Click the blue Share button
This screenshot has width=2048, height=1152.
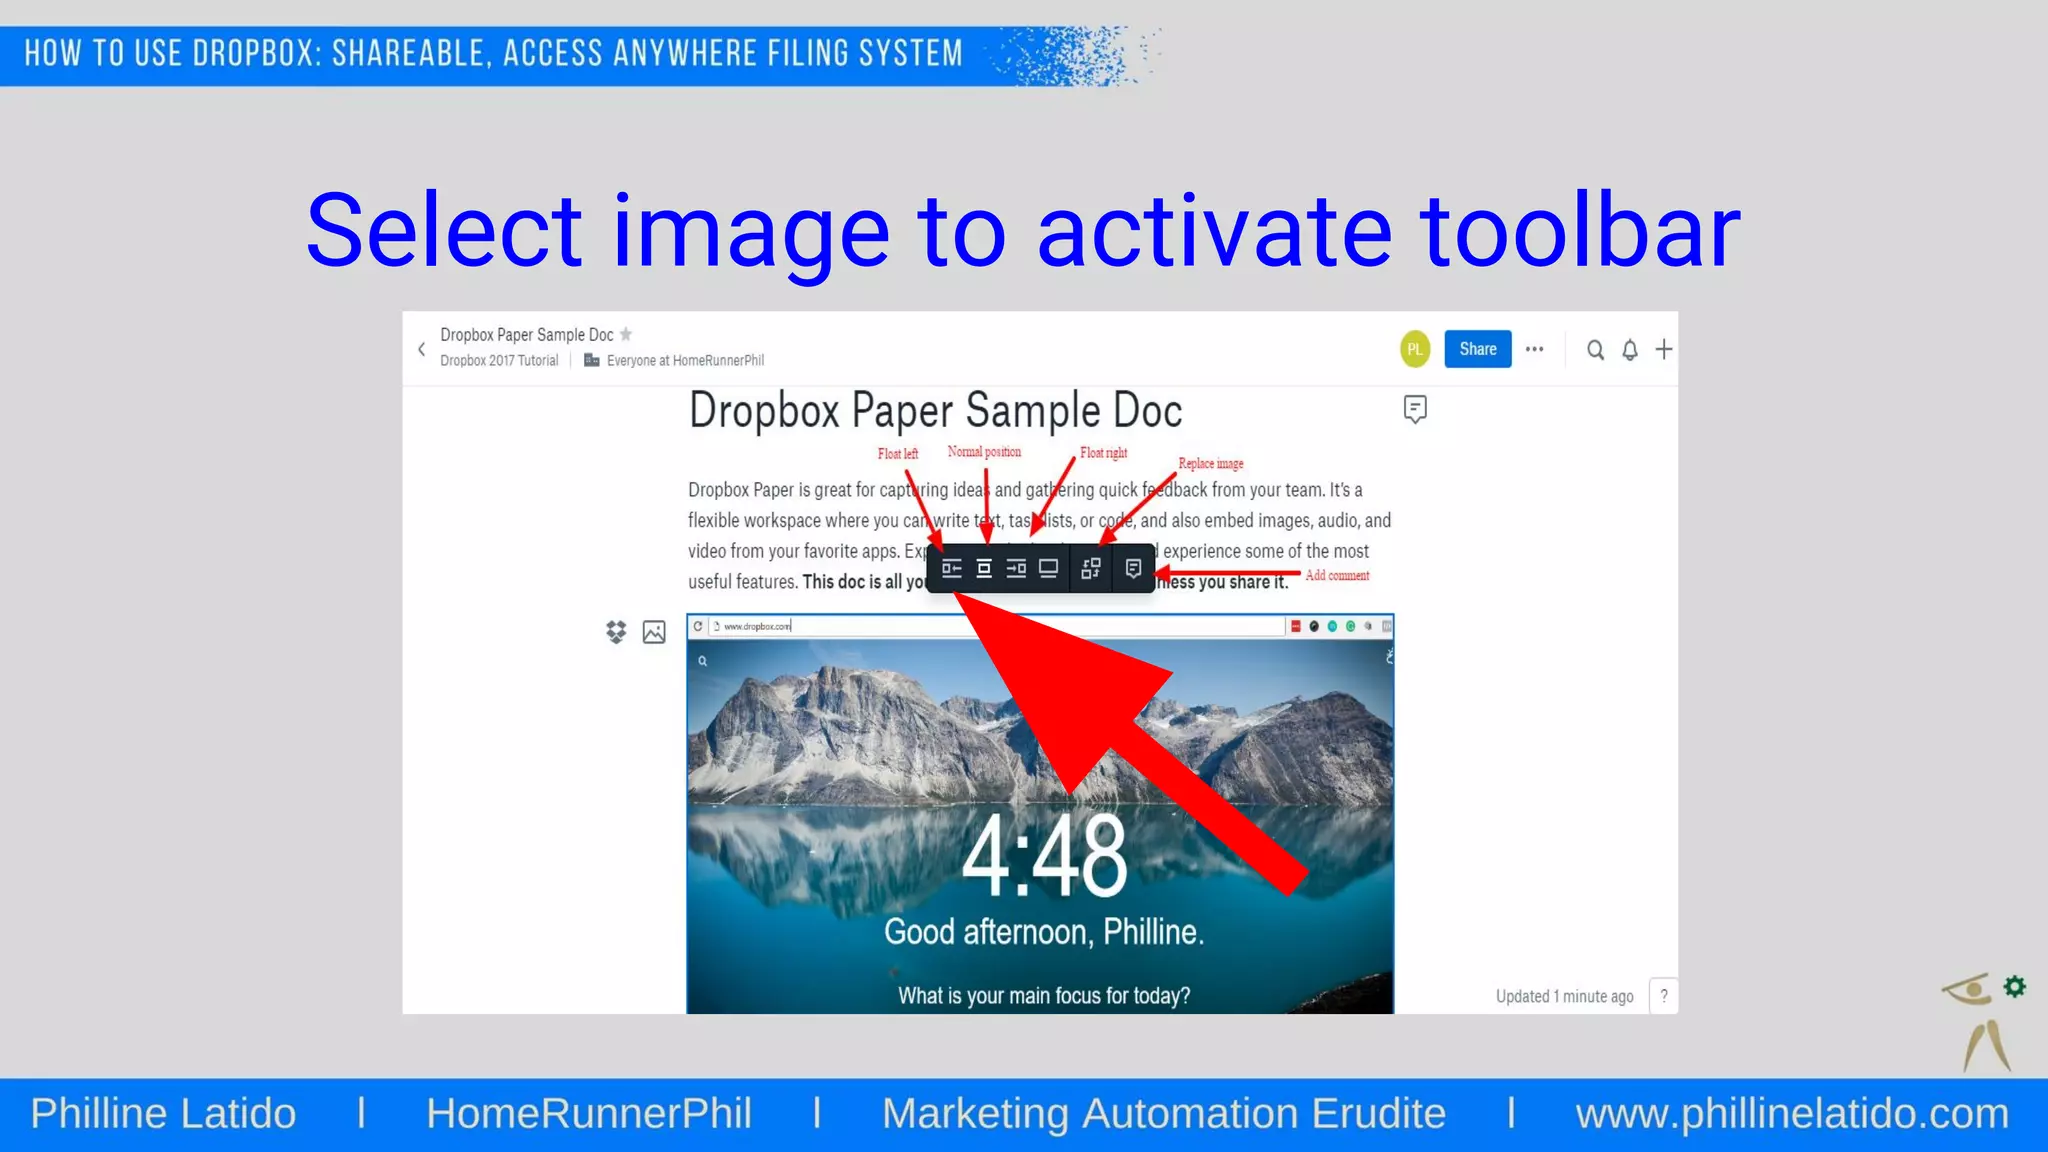click(1477, 349)
